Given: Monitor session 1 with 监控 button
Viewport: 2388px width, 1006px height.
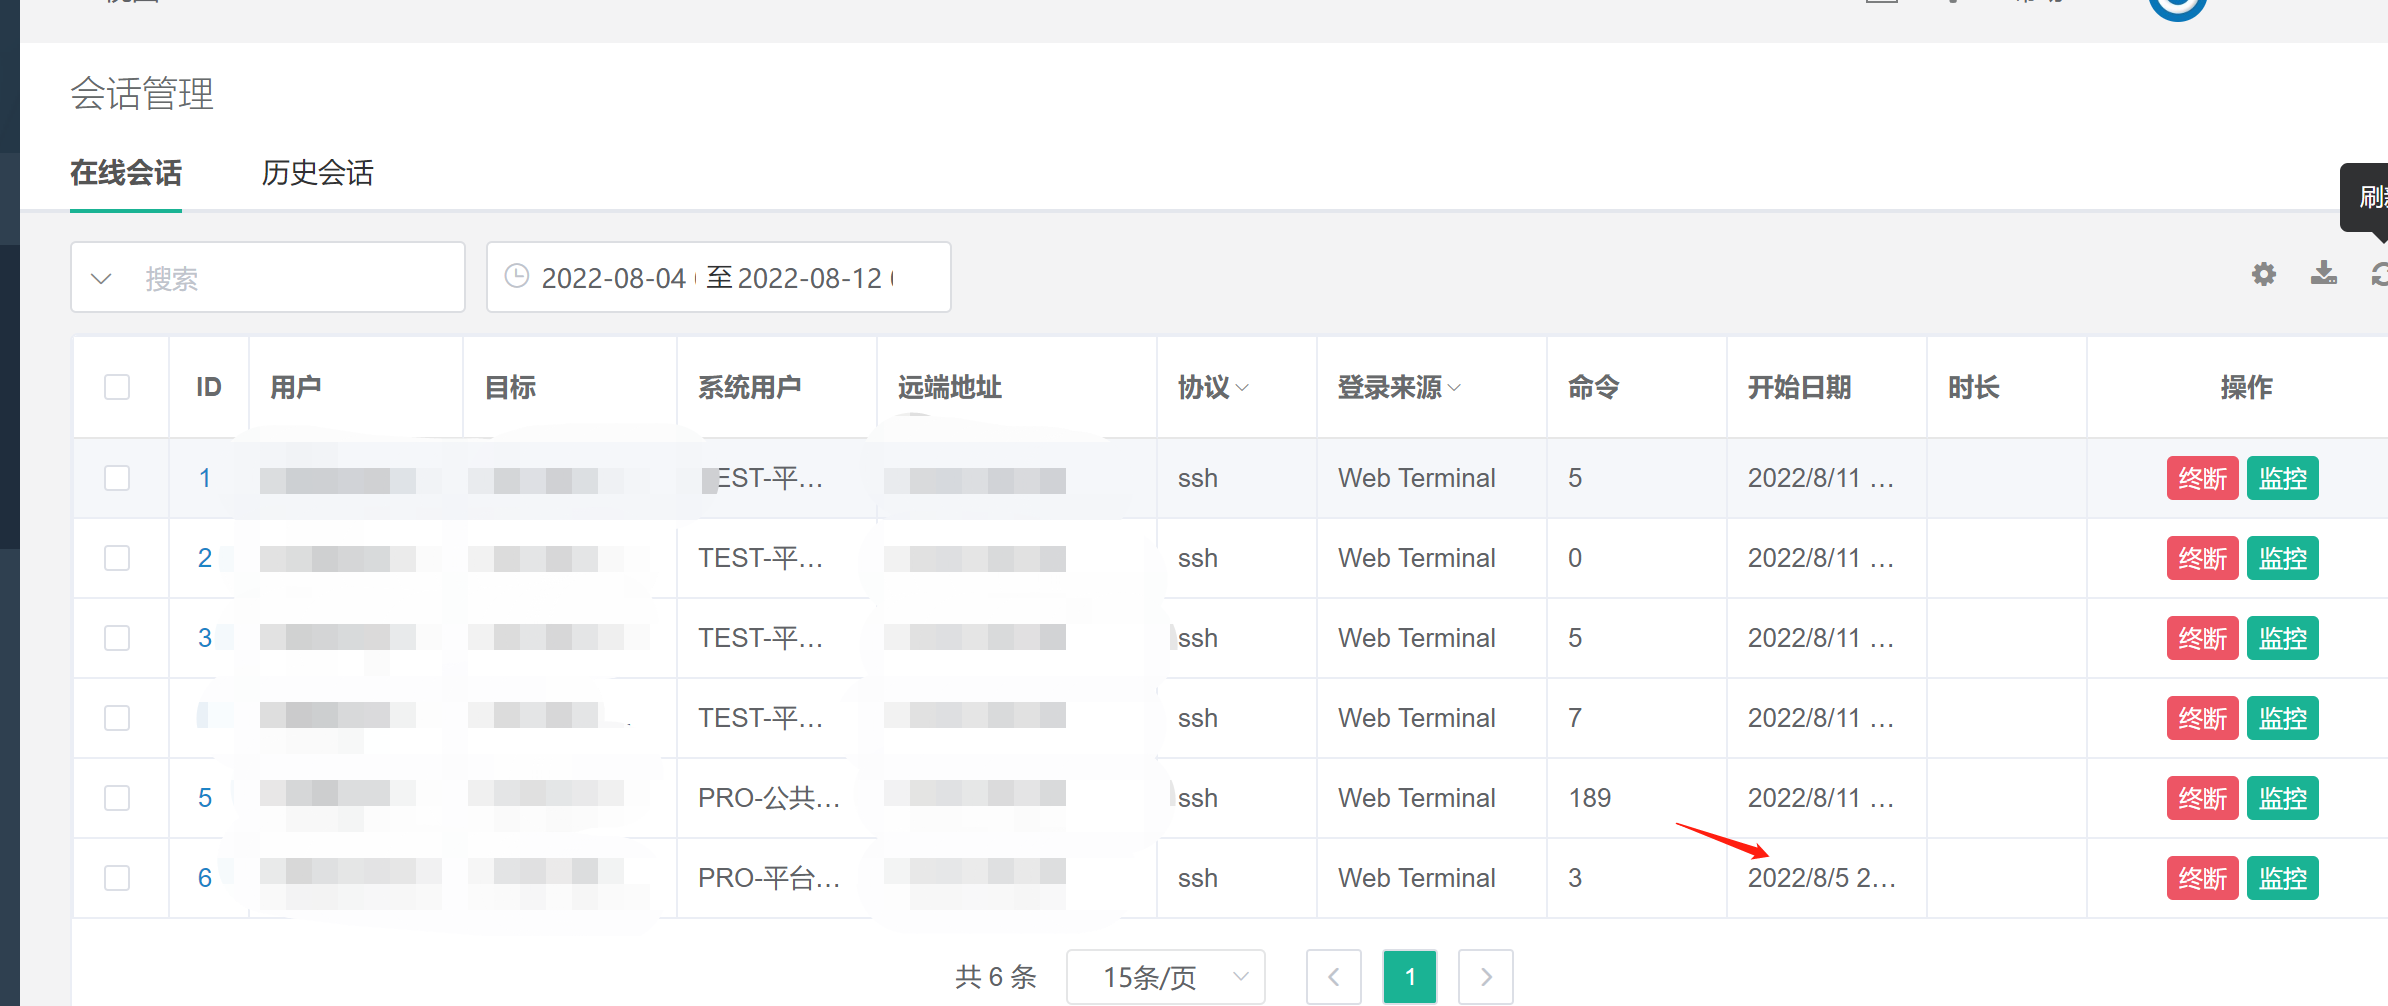Looking at the screenshot, I should (2282, 478).
